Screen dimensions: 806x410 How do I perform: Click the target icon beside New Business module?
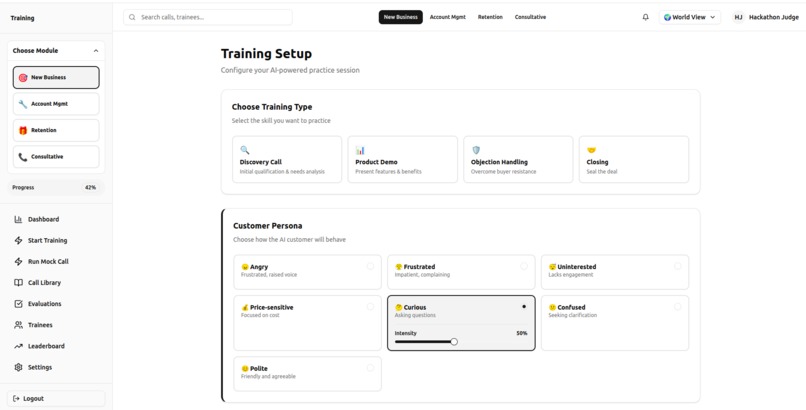coord(23,78)
